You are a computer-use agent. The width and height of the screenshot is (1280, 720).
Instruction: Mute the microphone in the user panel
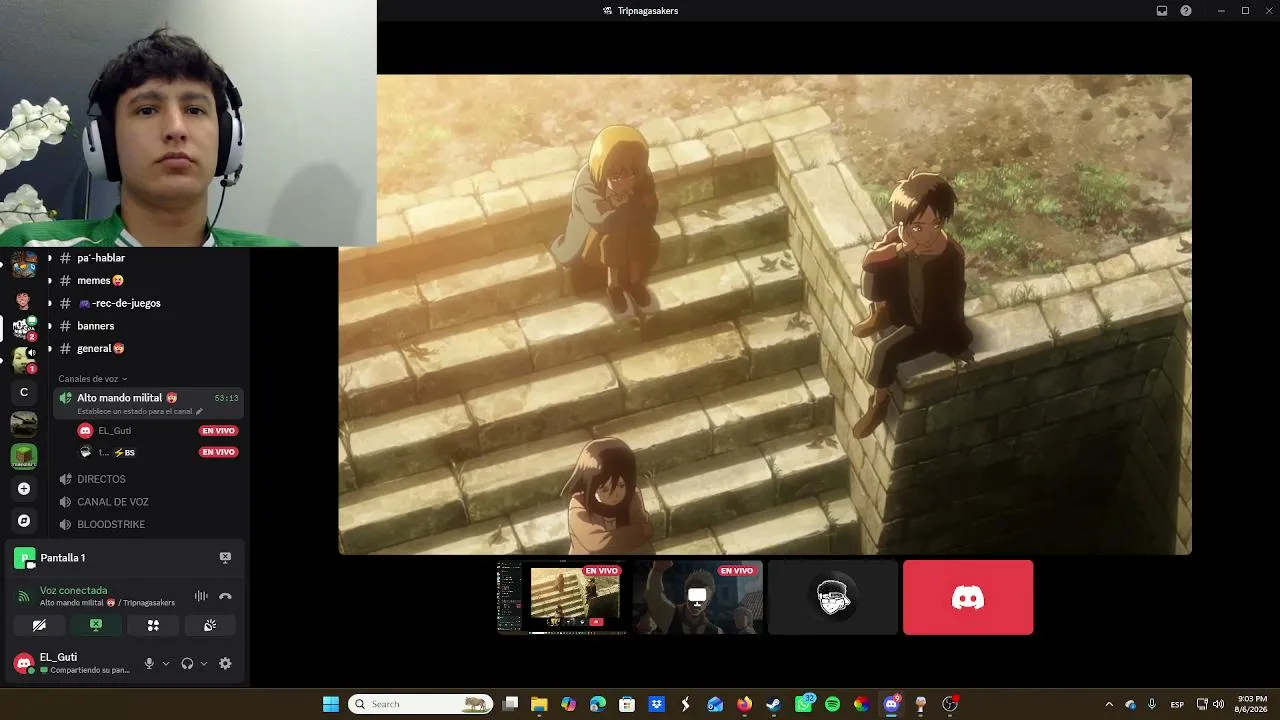click(149, 663)
